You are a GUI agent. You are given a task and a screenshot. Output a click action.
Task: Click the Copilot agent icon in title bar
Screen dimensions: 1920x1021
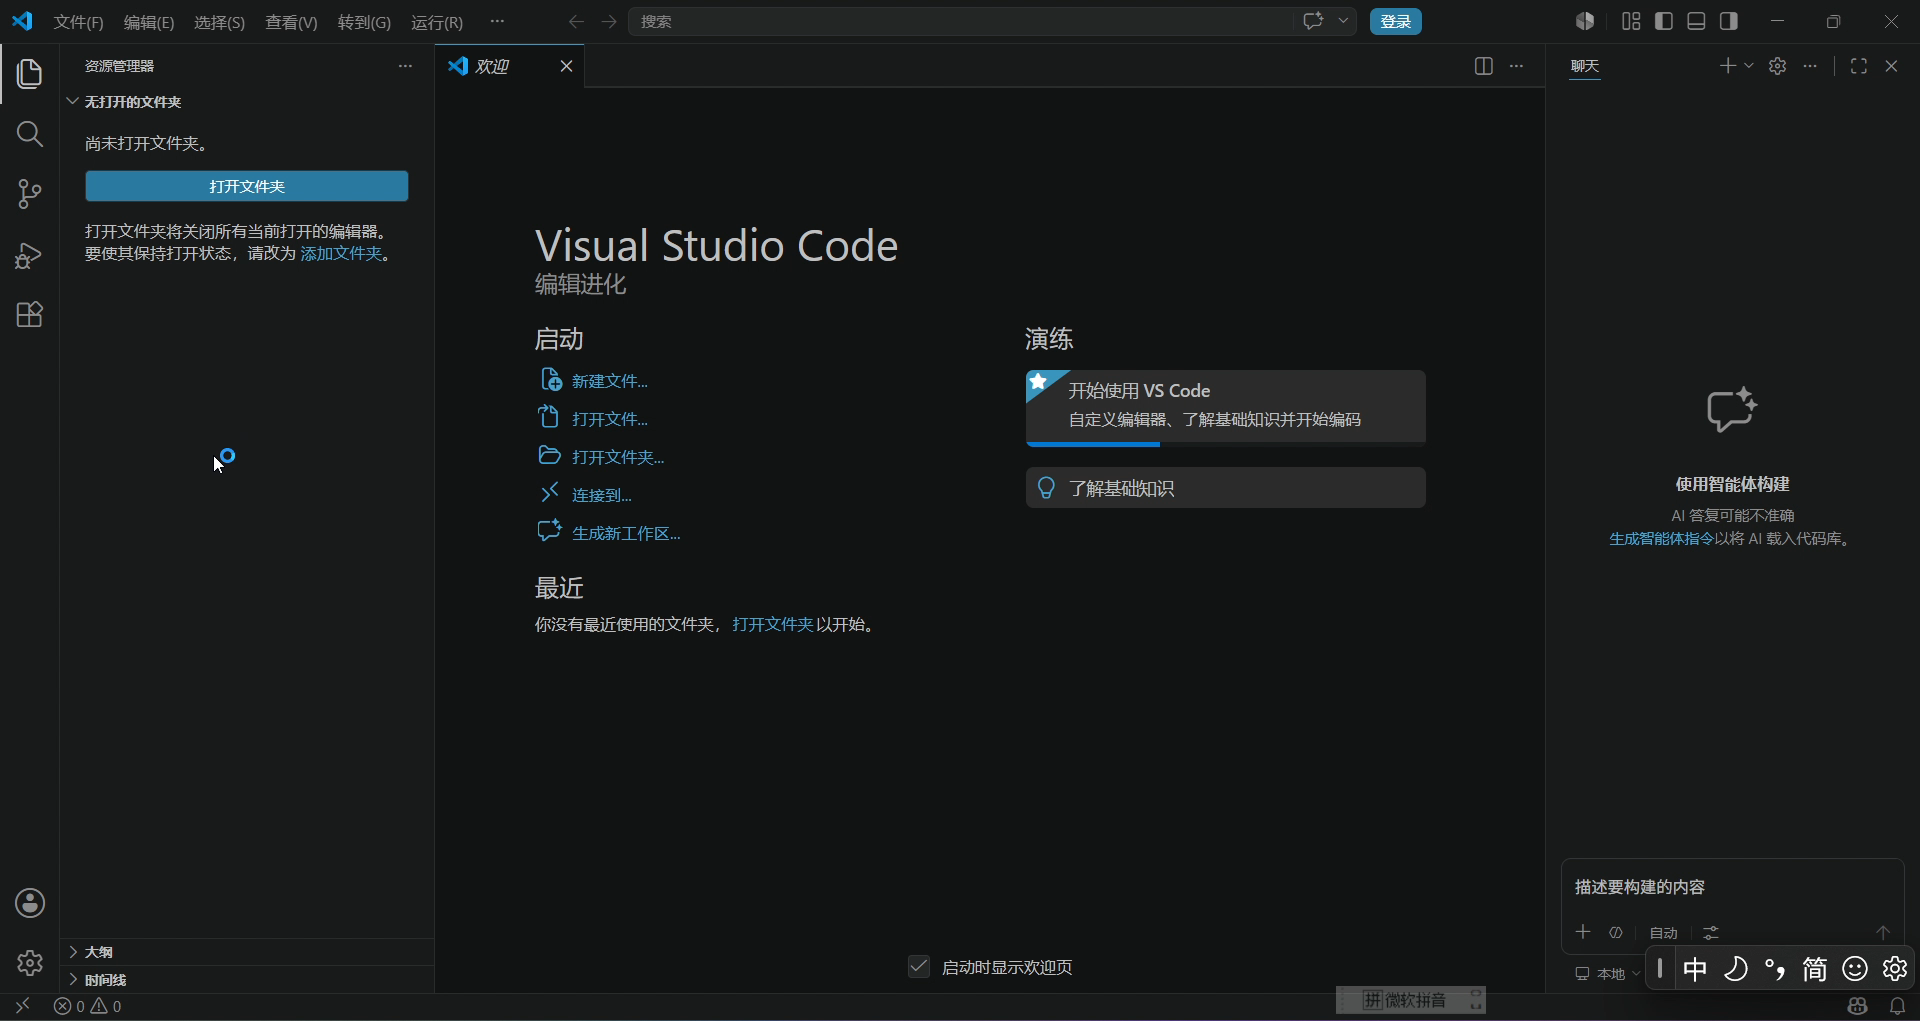coord(1585,21)
